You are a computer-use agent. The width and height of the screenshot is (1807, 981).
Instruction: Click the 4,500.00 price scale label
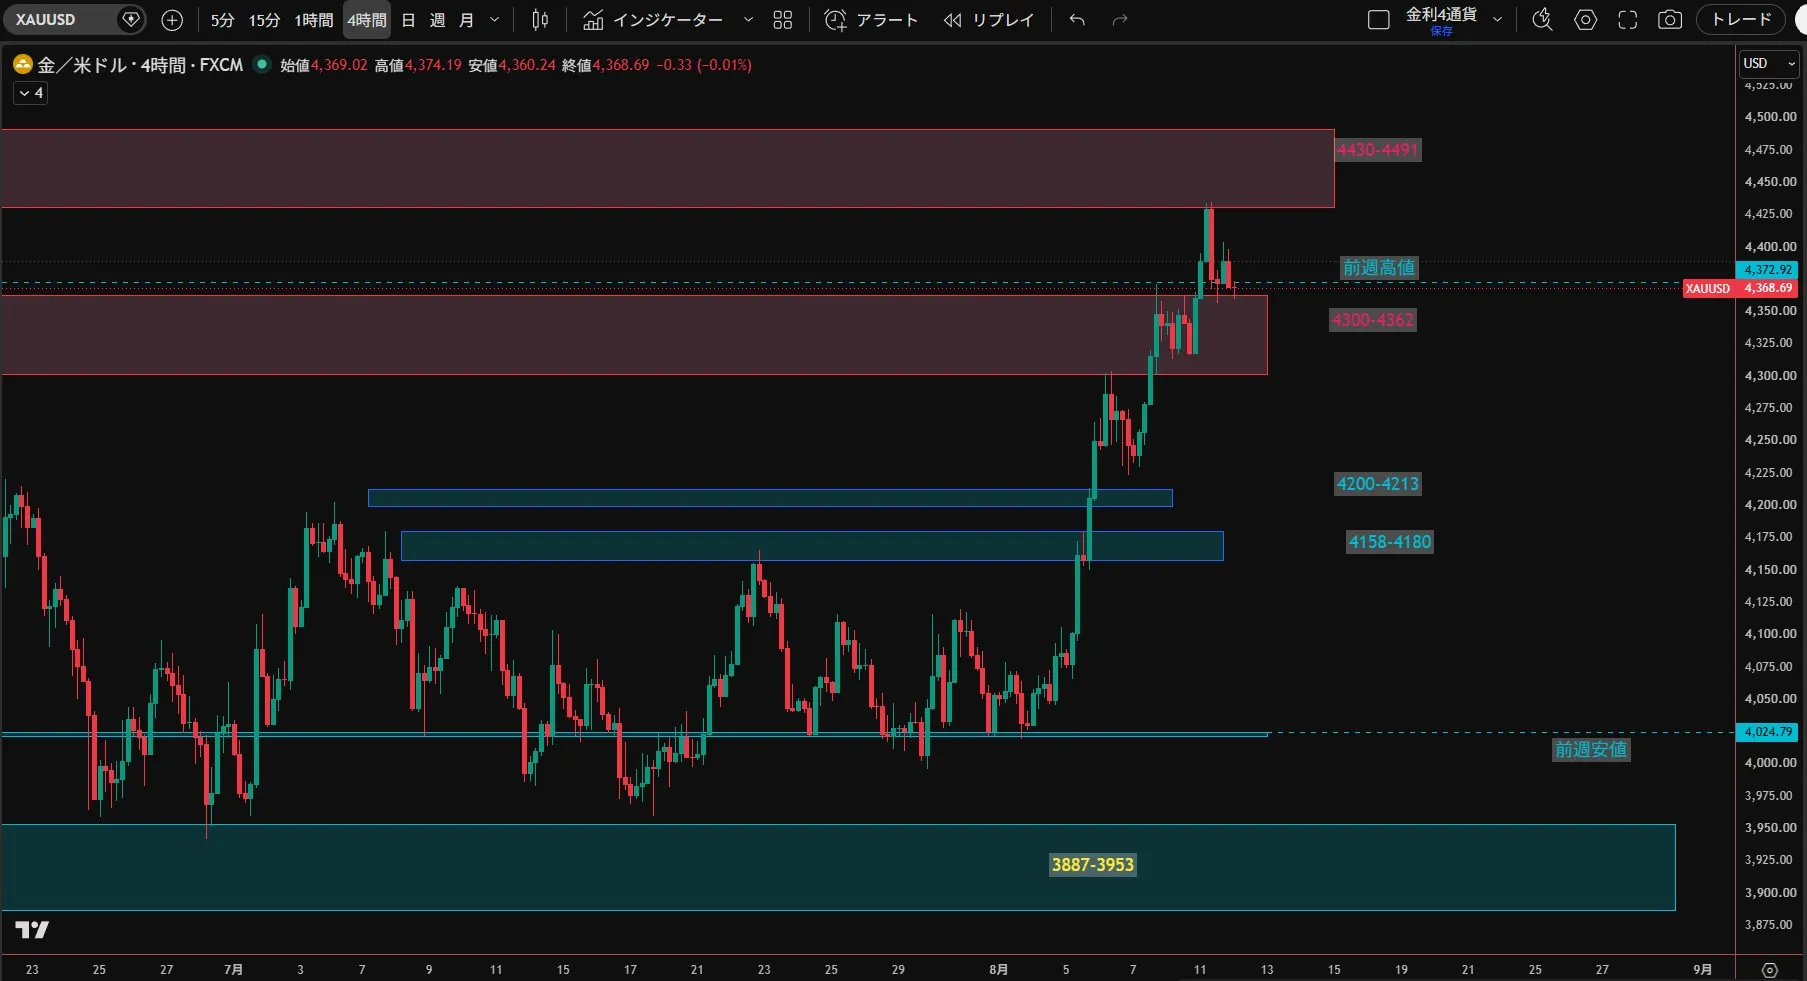click(1770, 117)
